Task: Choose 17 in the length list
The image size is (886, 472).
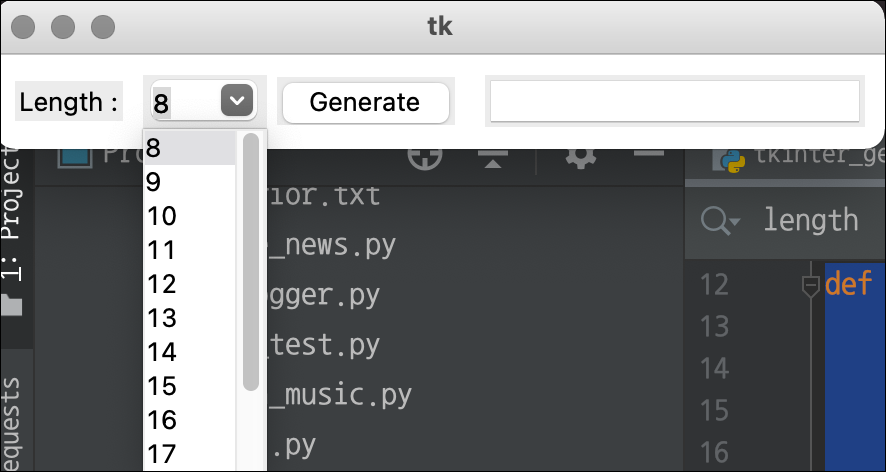Action: point(189,453)
